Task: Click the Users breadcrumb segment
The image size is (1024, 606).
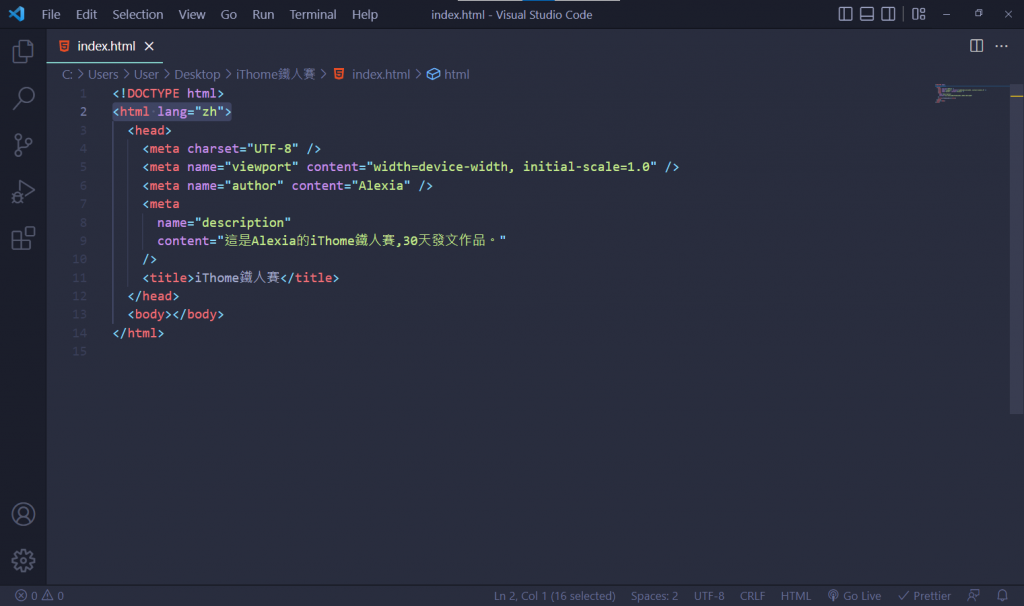Action: 103,74
